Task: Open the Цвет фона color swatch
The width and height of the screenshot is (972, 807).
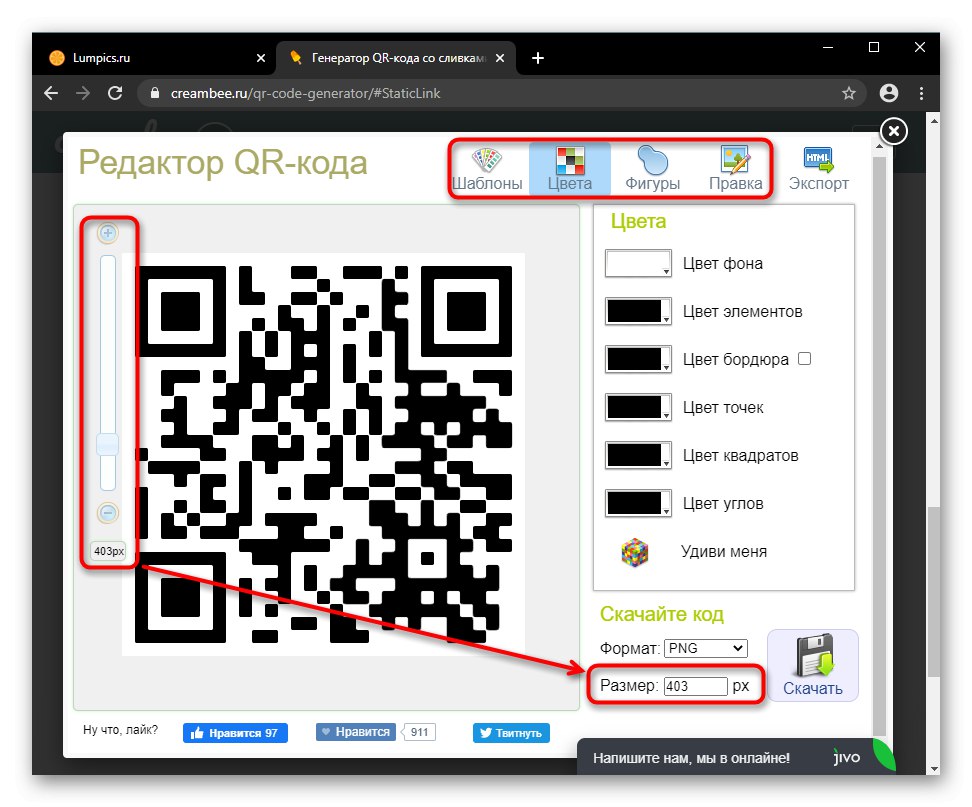Action: coord(638,263)
